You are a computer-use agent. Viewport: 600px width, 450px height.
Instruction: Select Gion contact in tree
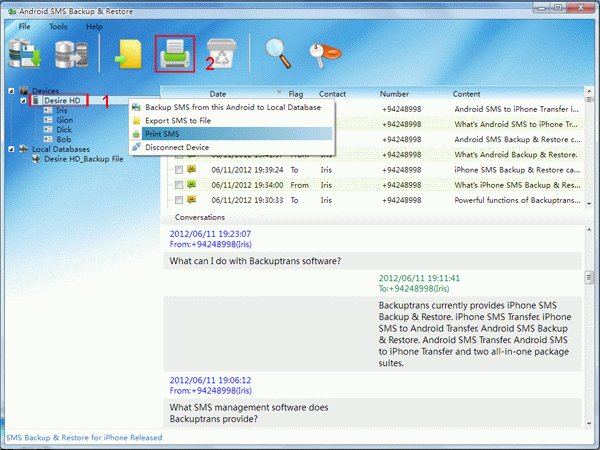coord(65,120)
